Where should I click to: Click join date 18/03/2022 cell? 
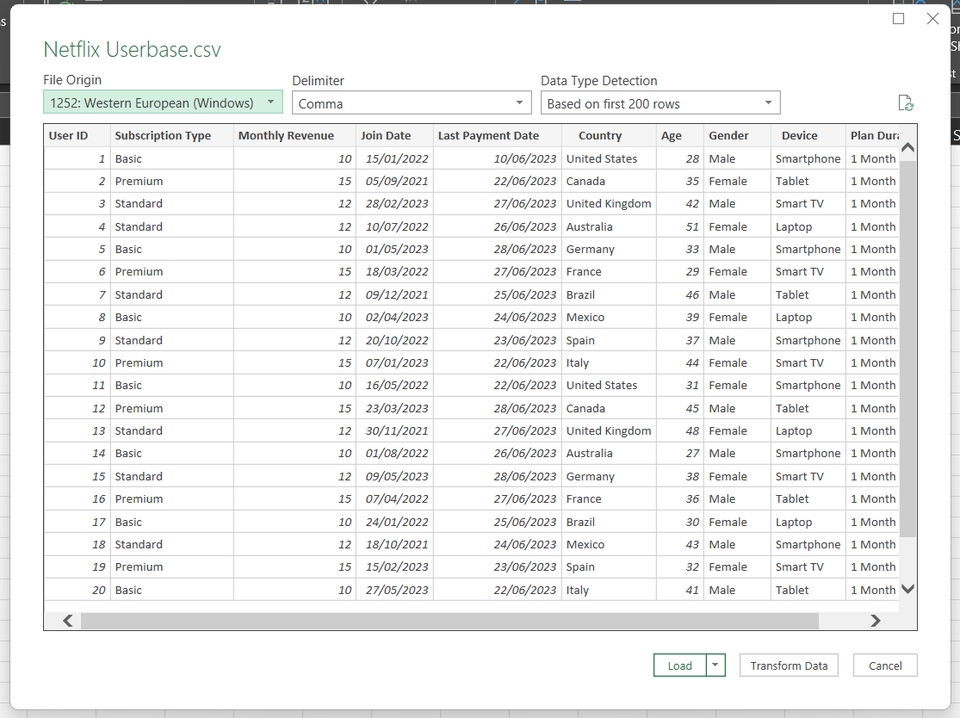(394, 272)
